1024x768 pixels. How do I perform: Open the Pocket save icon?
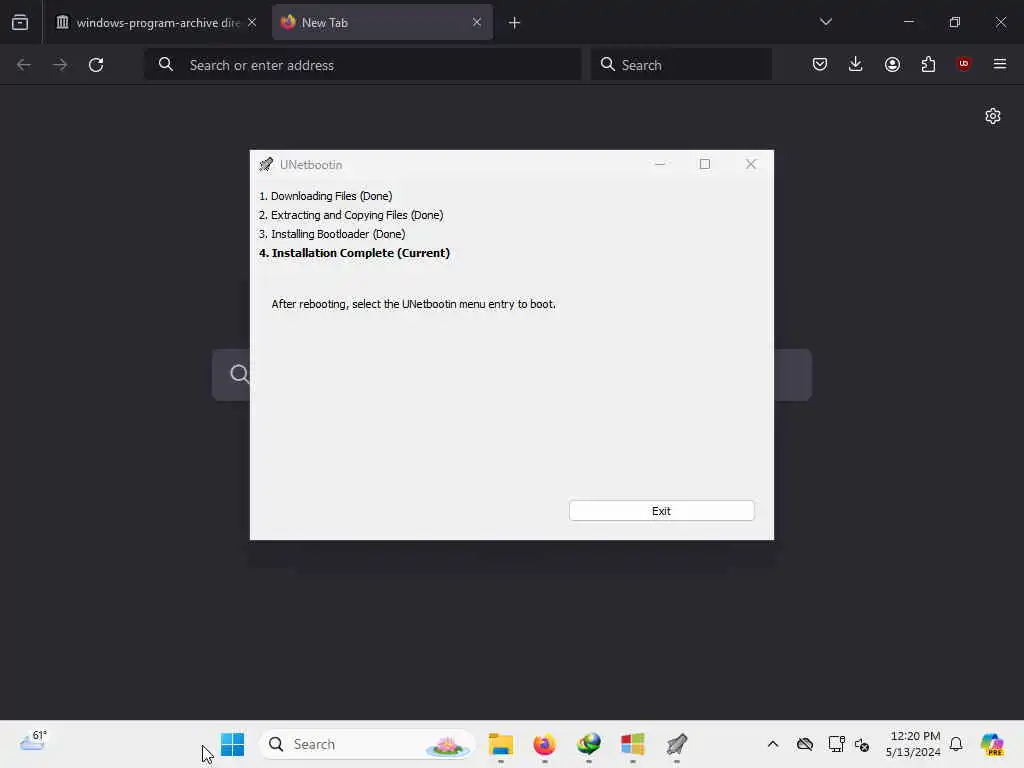[820, 64]
